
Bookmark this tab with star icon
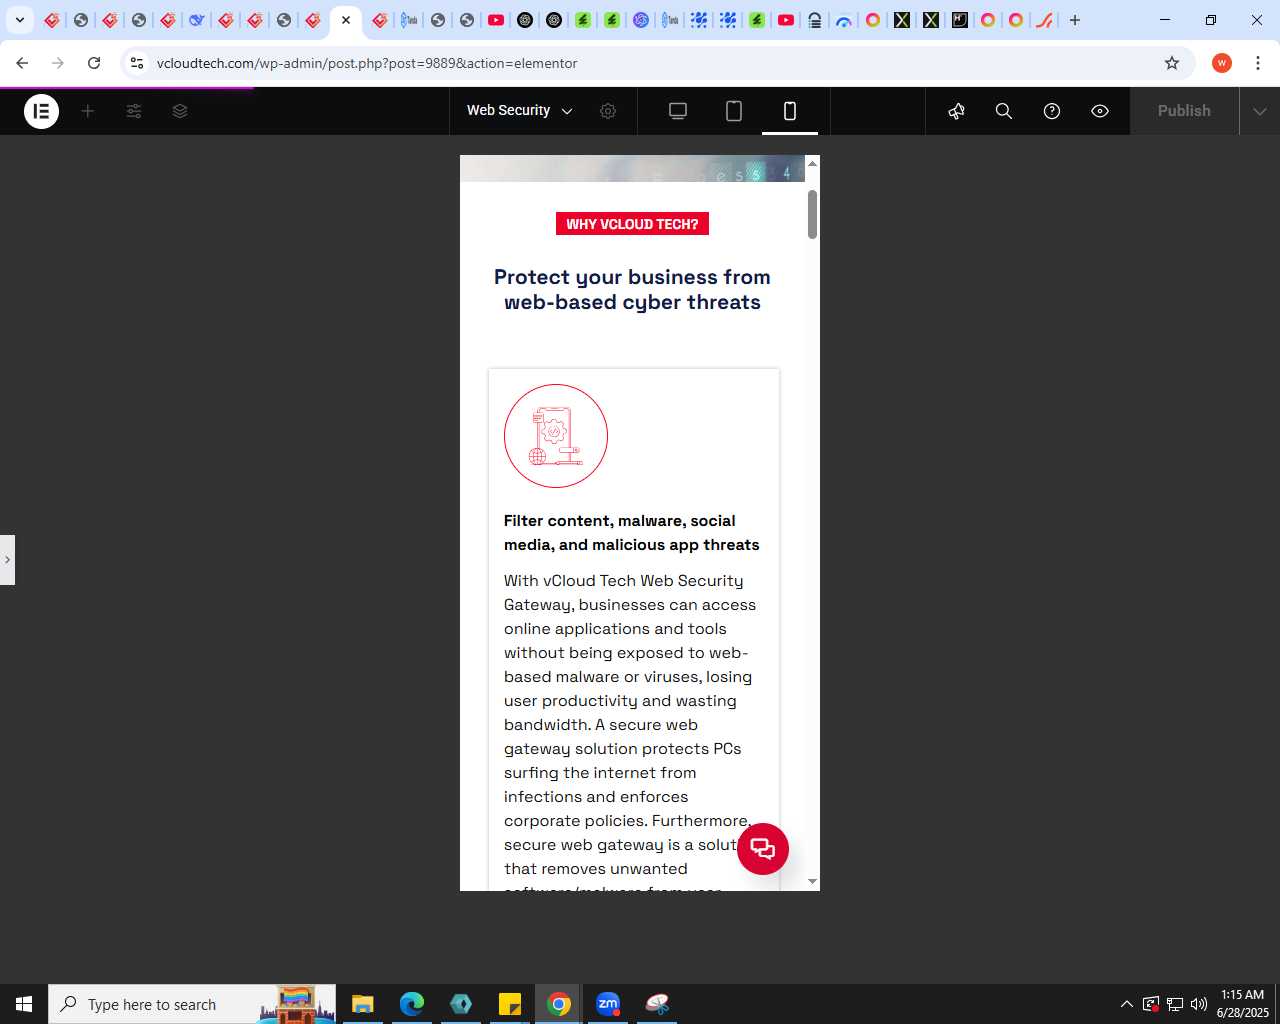[1172, 63]
